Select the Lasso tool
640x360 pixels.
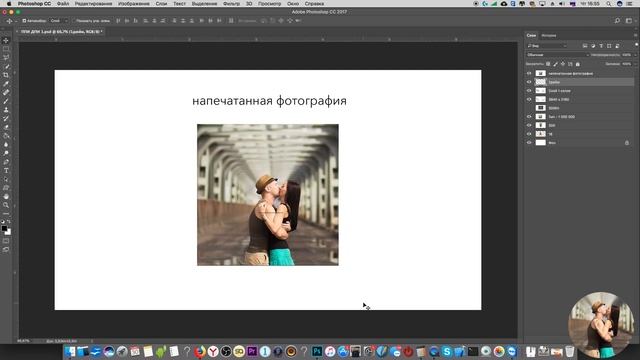6,58
